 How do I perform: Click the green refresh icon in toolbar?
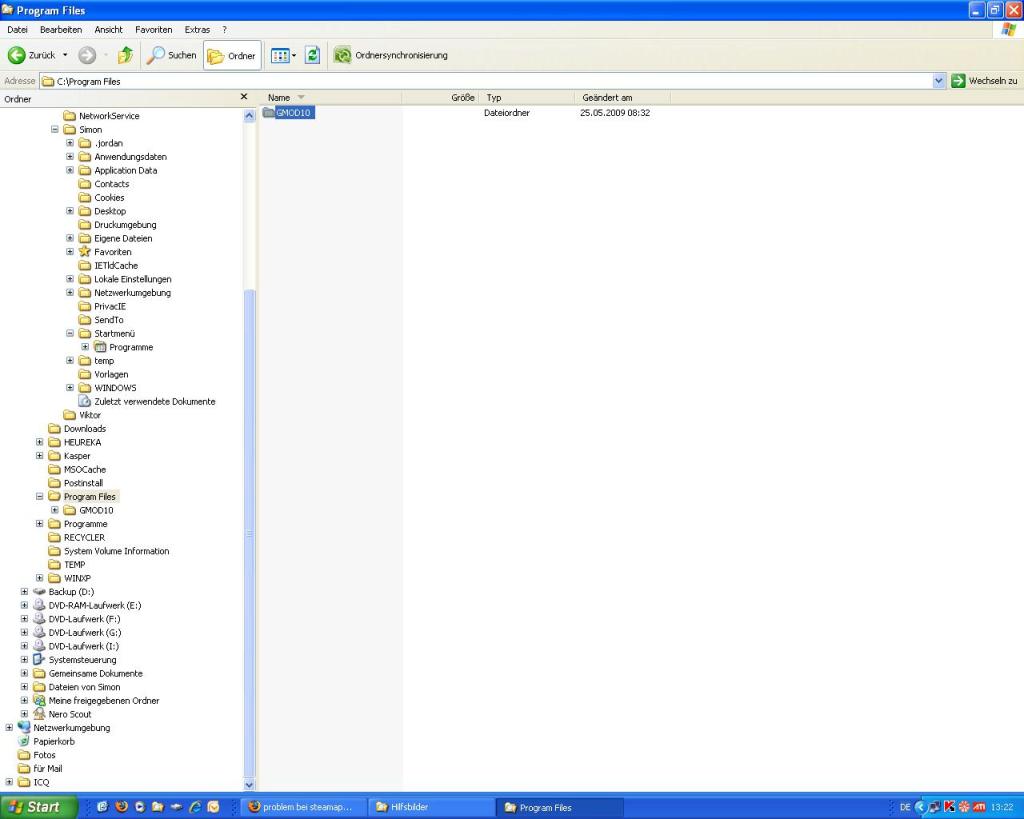312,56
